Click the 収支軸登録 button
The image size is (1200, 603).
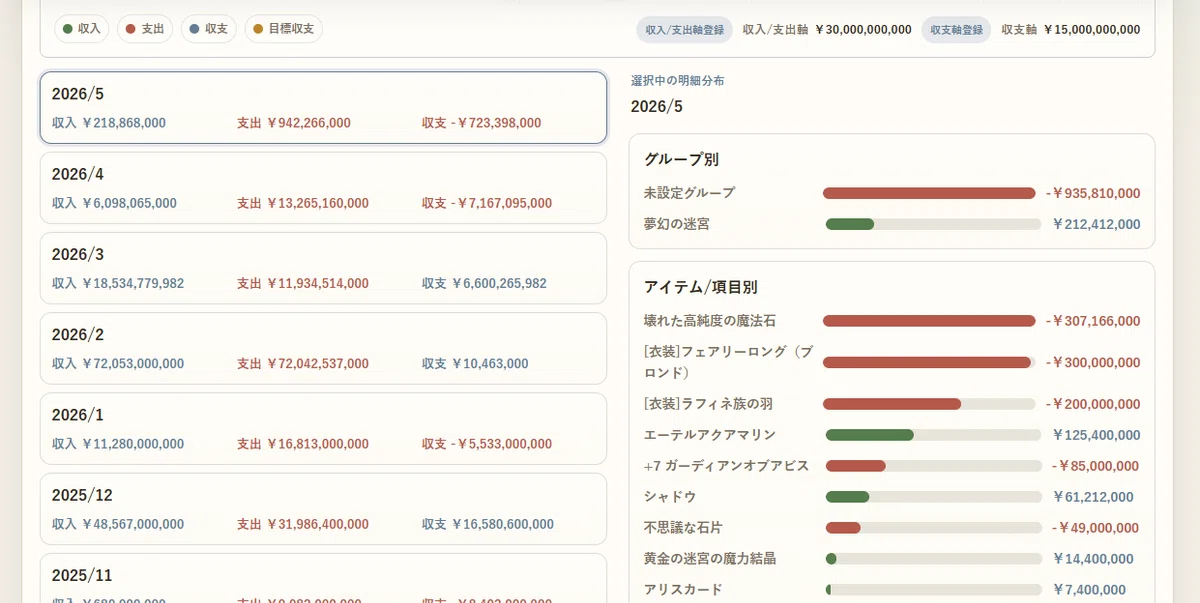click(956, 30)
